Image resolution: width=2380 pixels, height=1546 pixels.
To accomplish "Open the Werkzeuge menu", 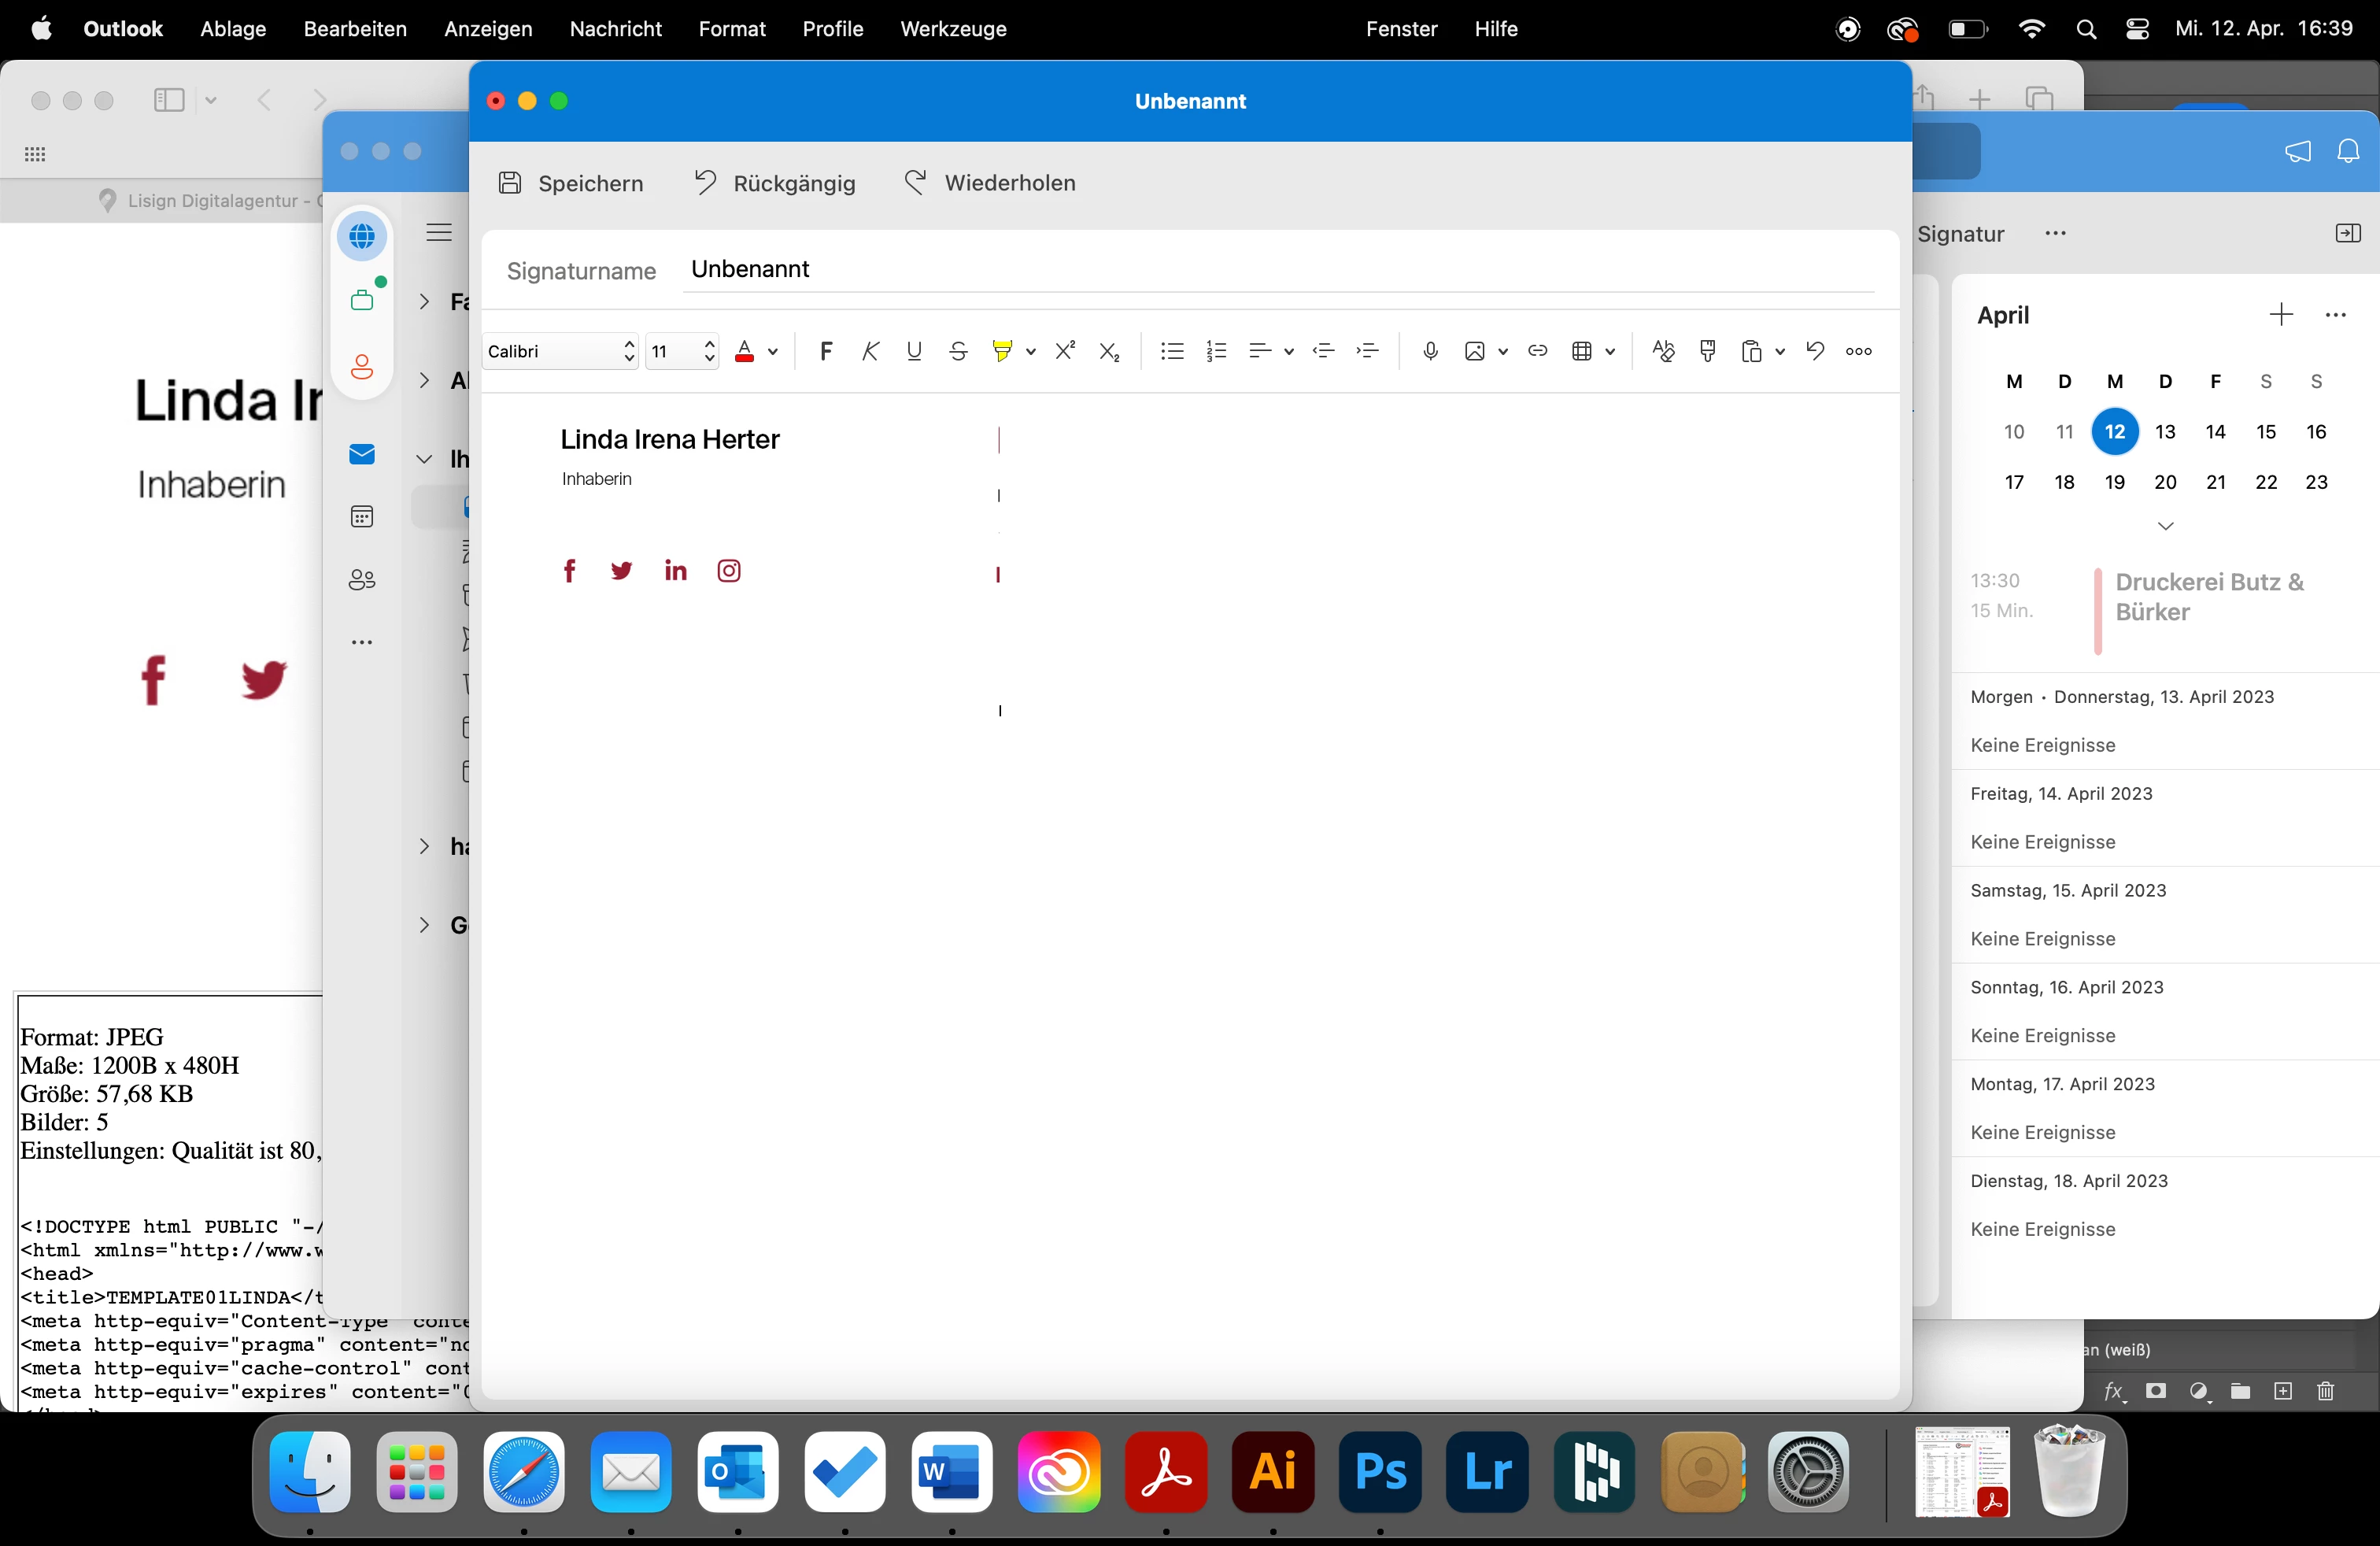I will 952,29.
